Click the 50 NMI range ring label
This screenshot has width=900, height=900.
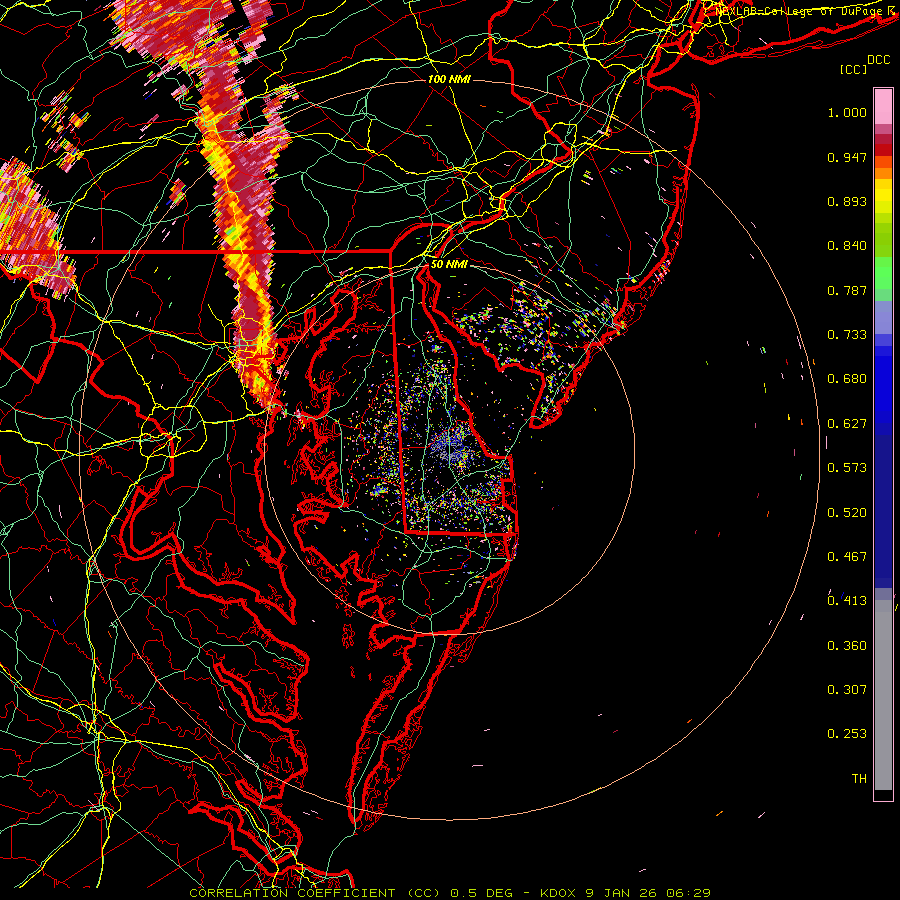449,264
